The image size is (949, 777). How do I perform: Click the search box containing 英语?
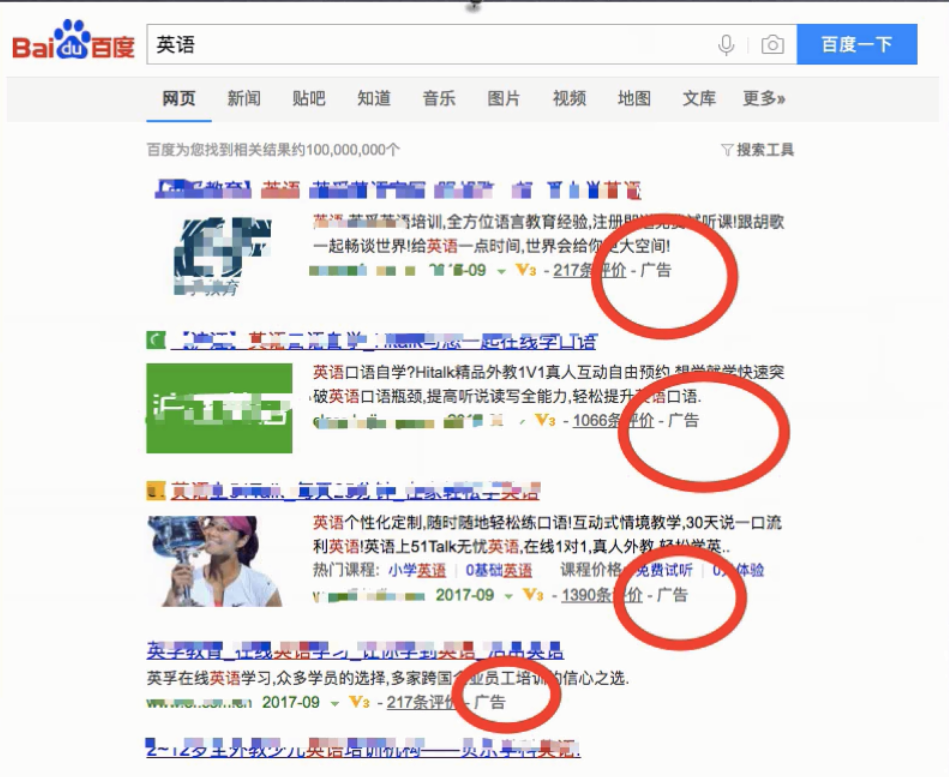coord(430,44)
